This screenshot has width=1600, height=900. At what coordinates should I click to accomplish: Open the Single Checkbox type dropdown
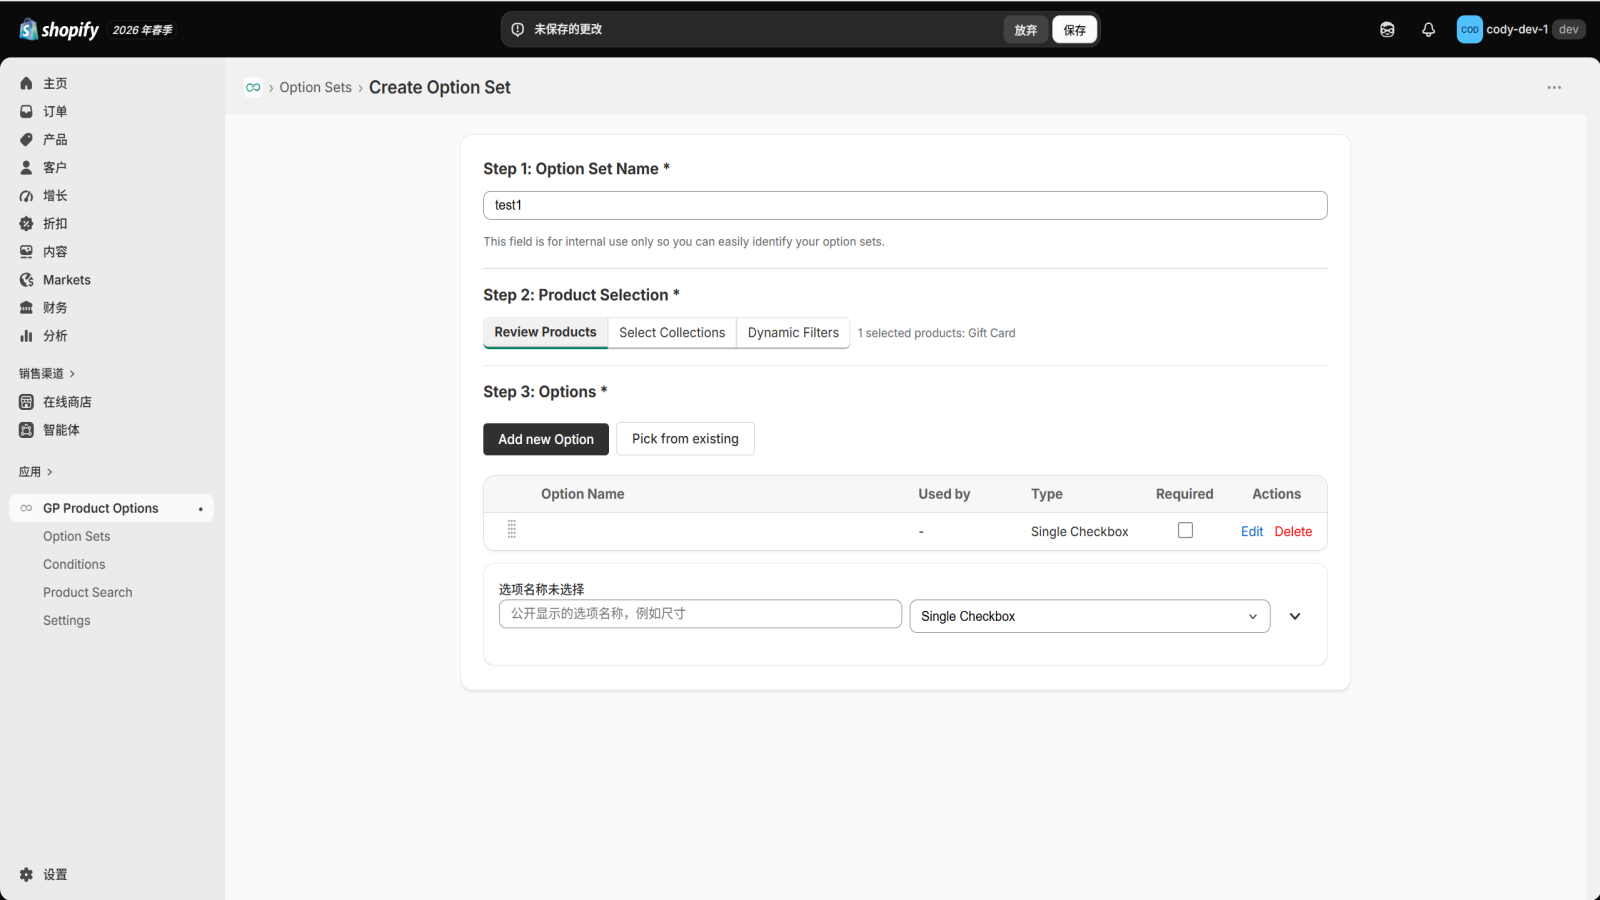click(1090, 616)
